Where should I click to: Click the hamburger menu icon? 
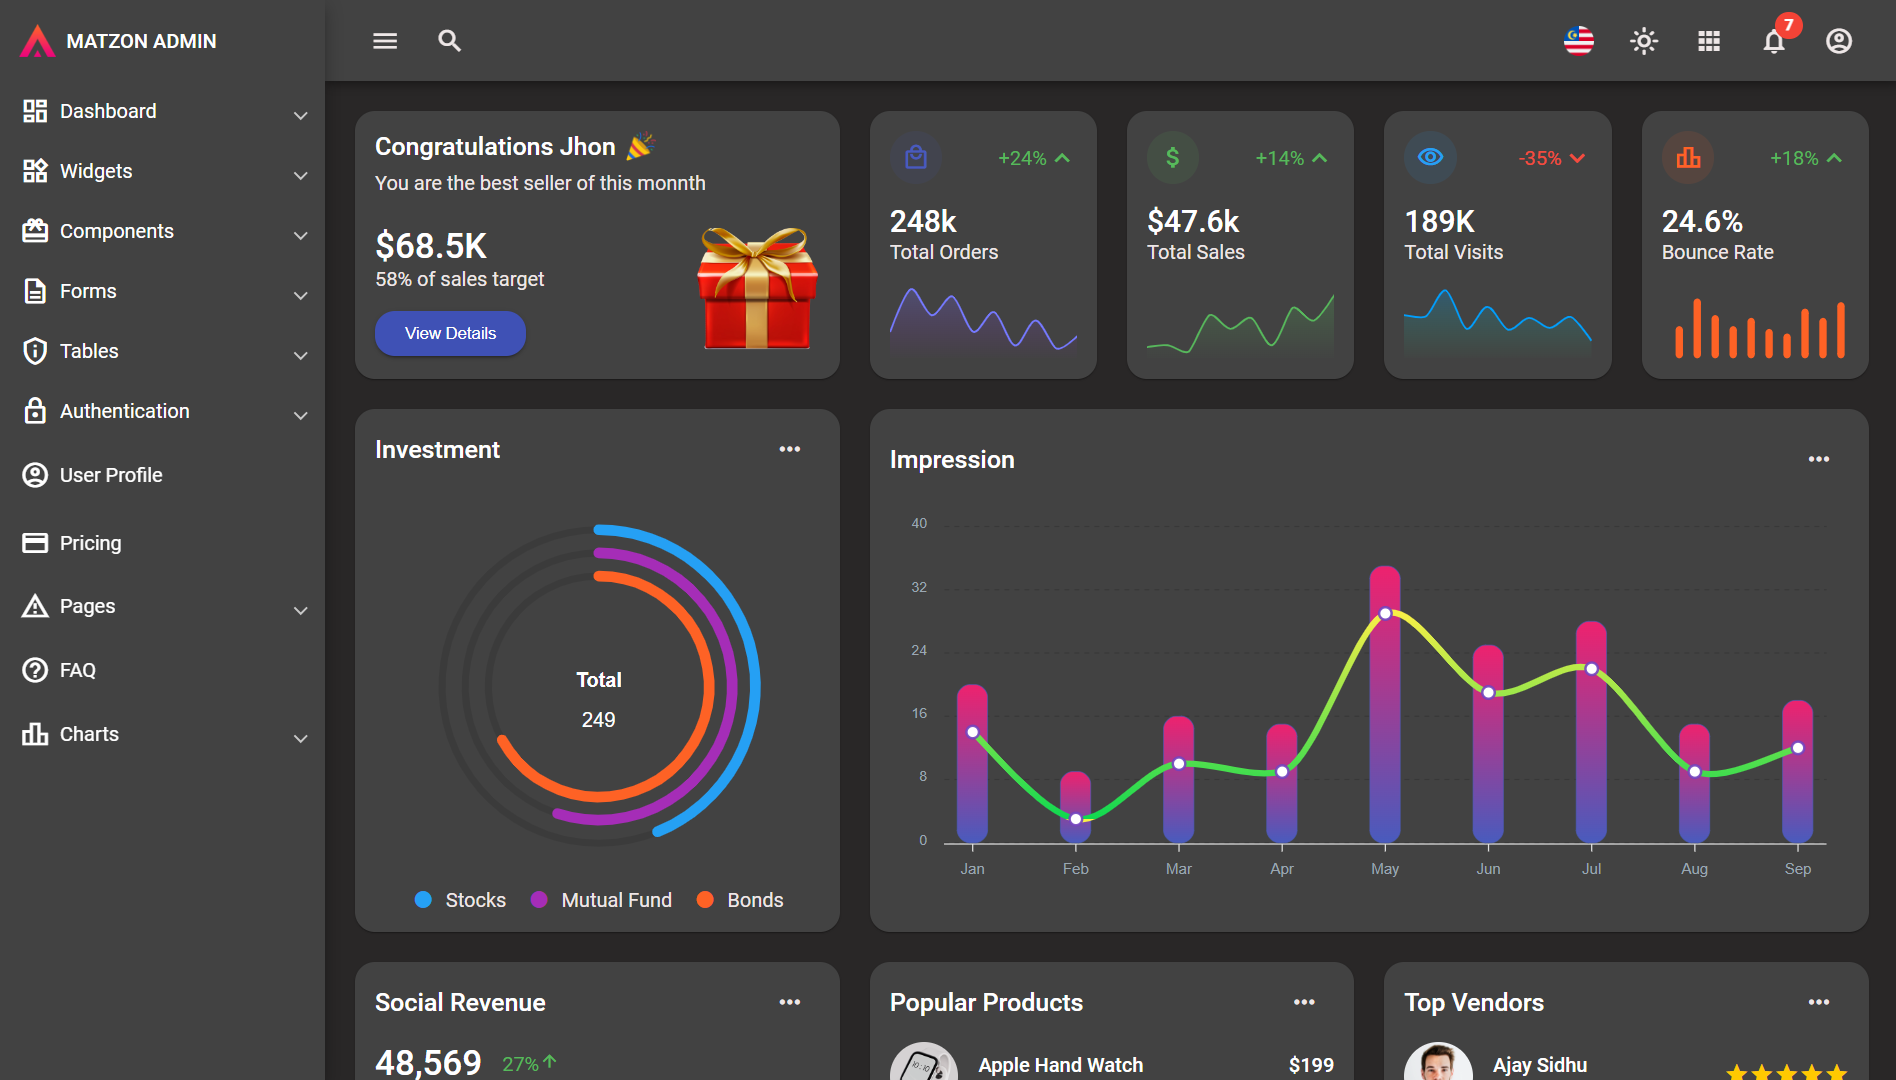pos(384,41)
